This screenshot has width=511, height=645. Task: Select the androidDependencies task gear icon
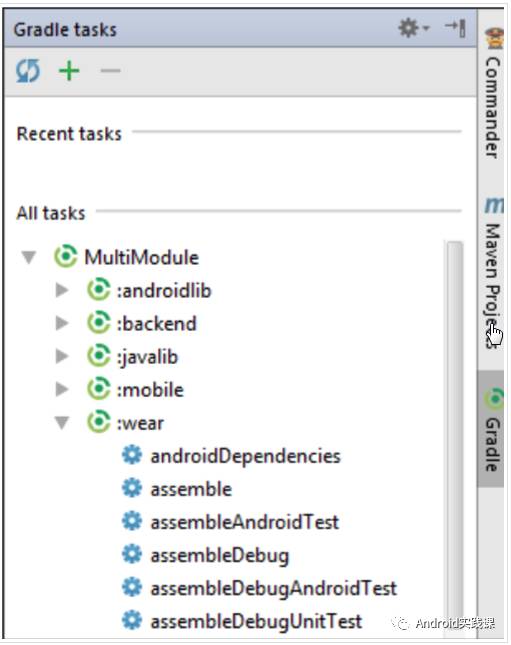click(132, 455)
